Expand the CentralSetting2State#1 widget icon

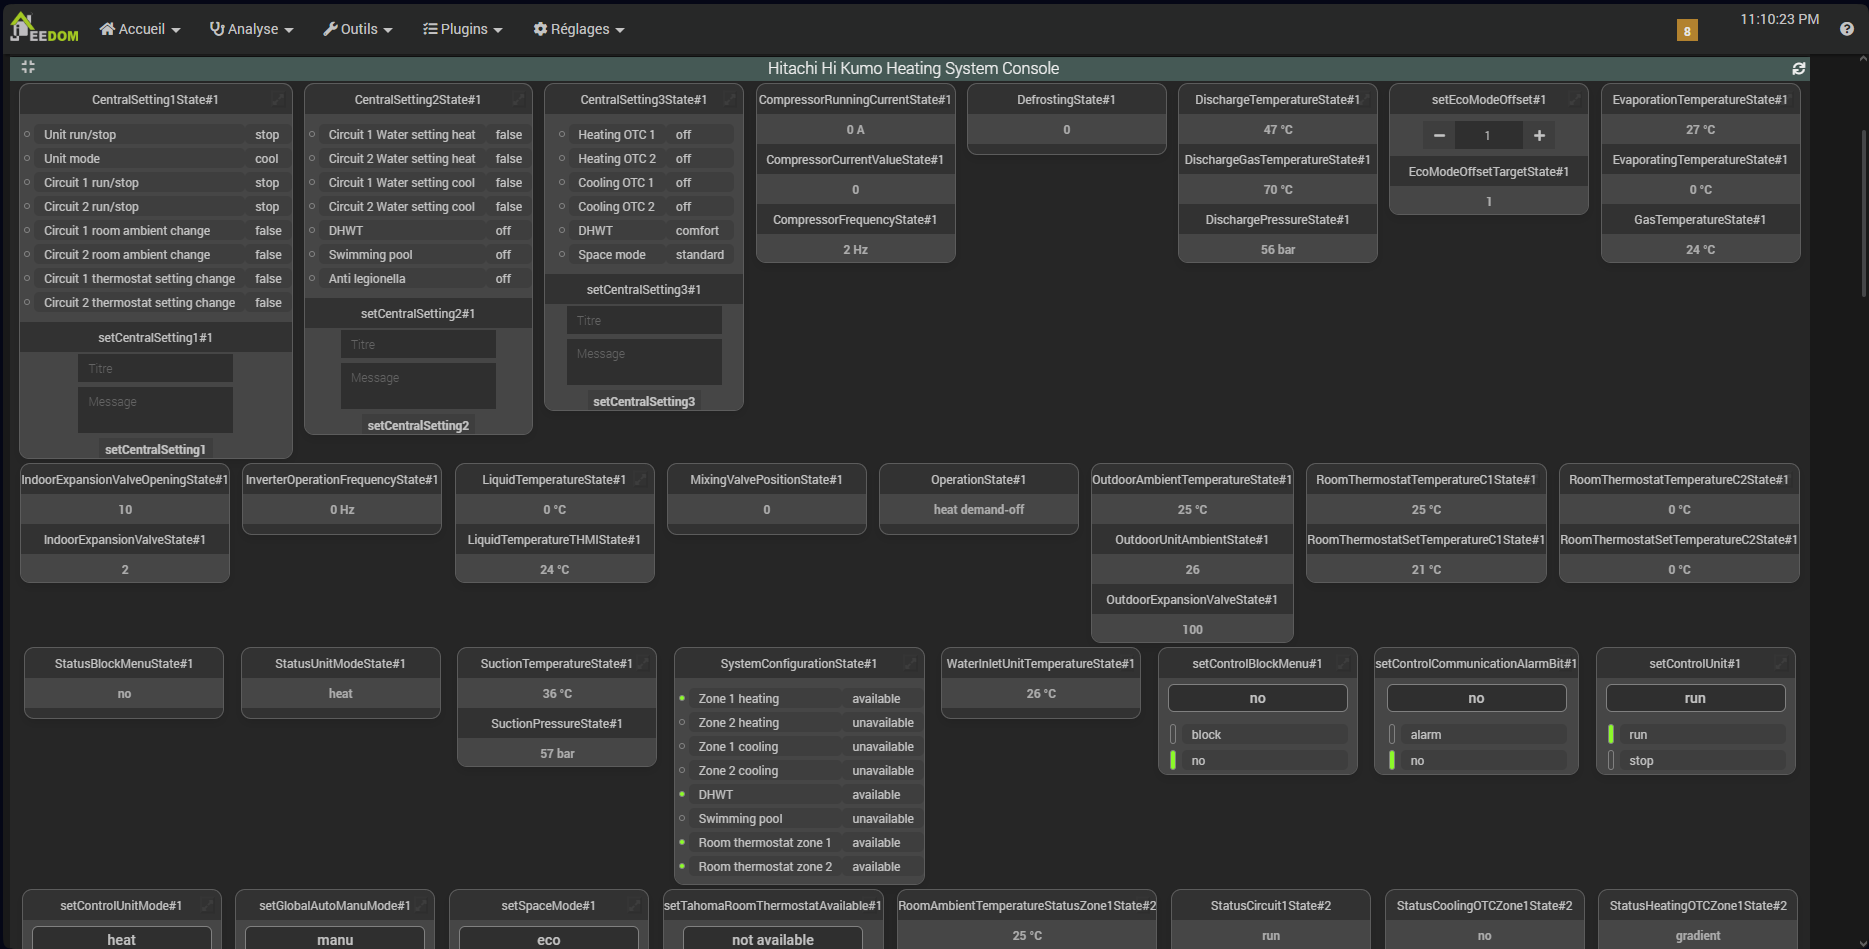click(518, 99)
